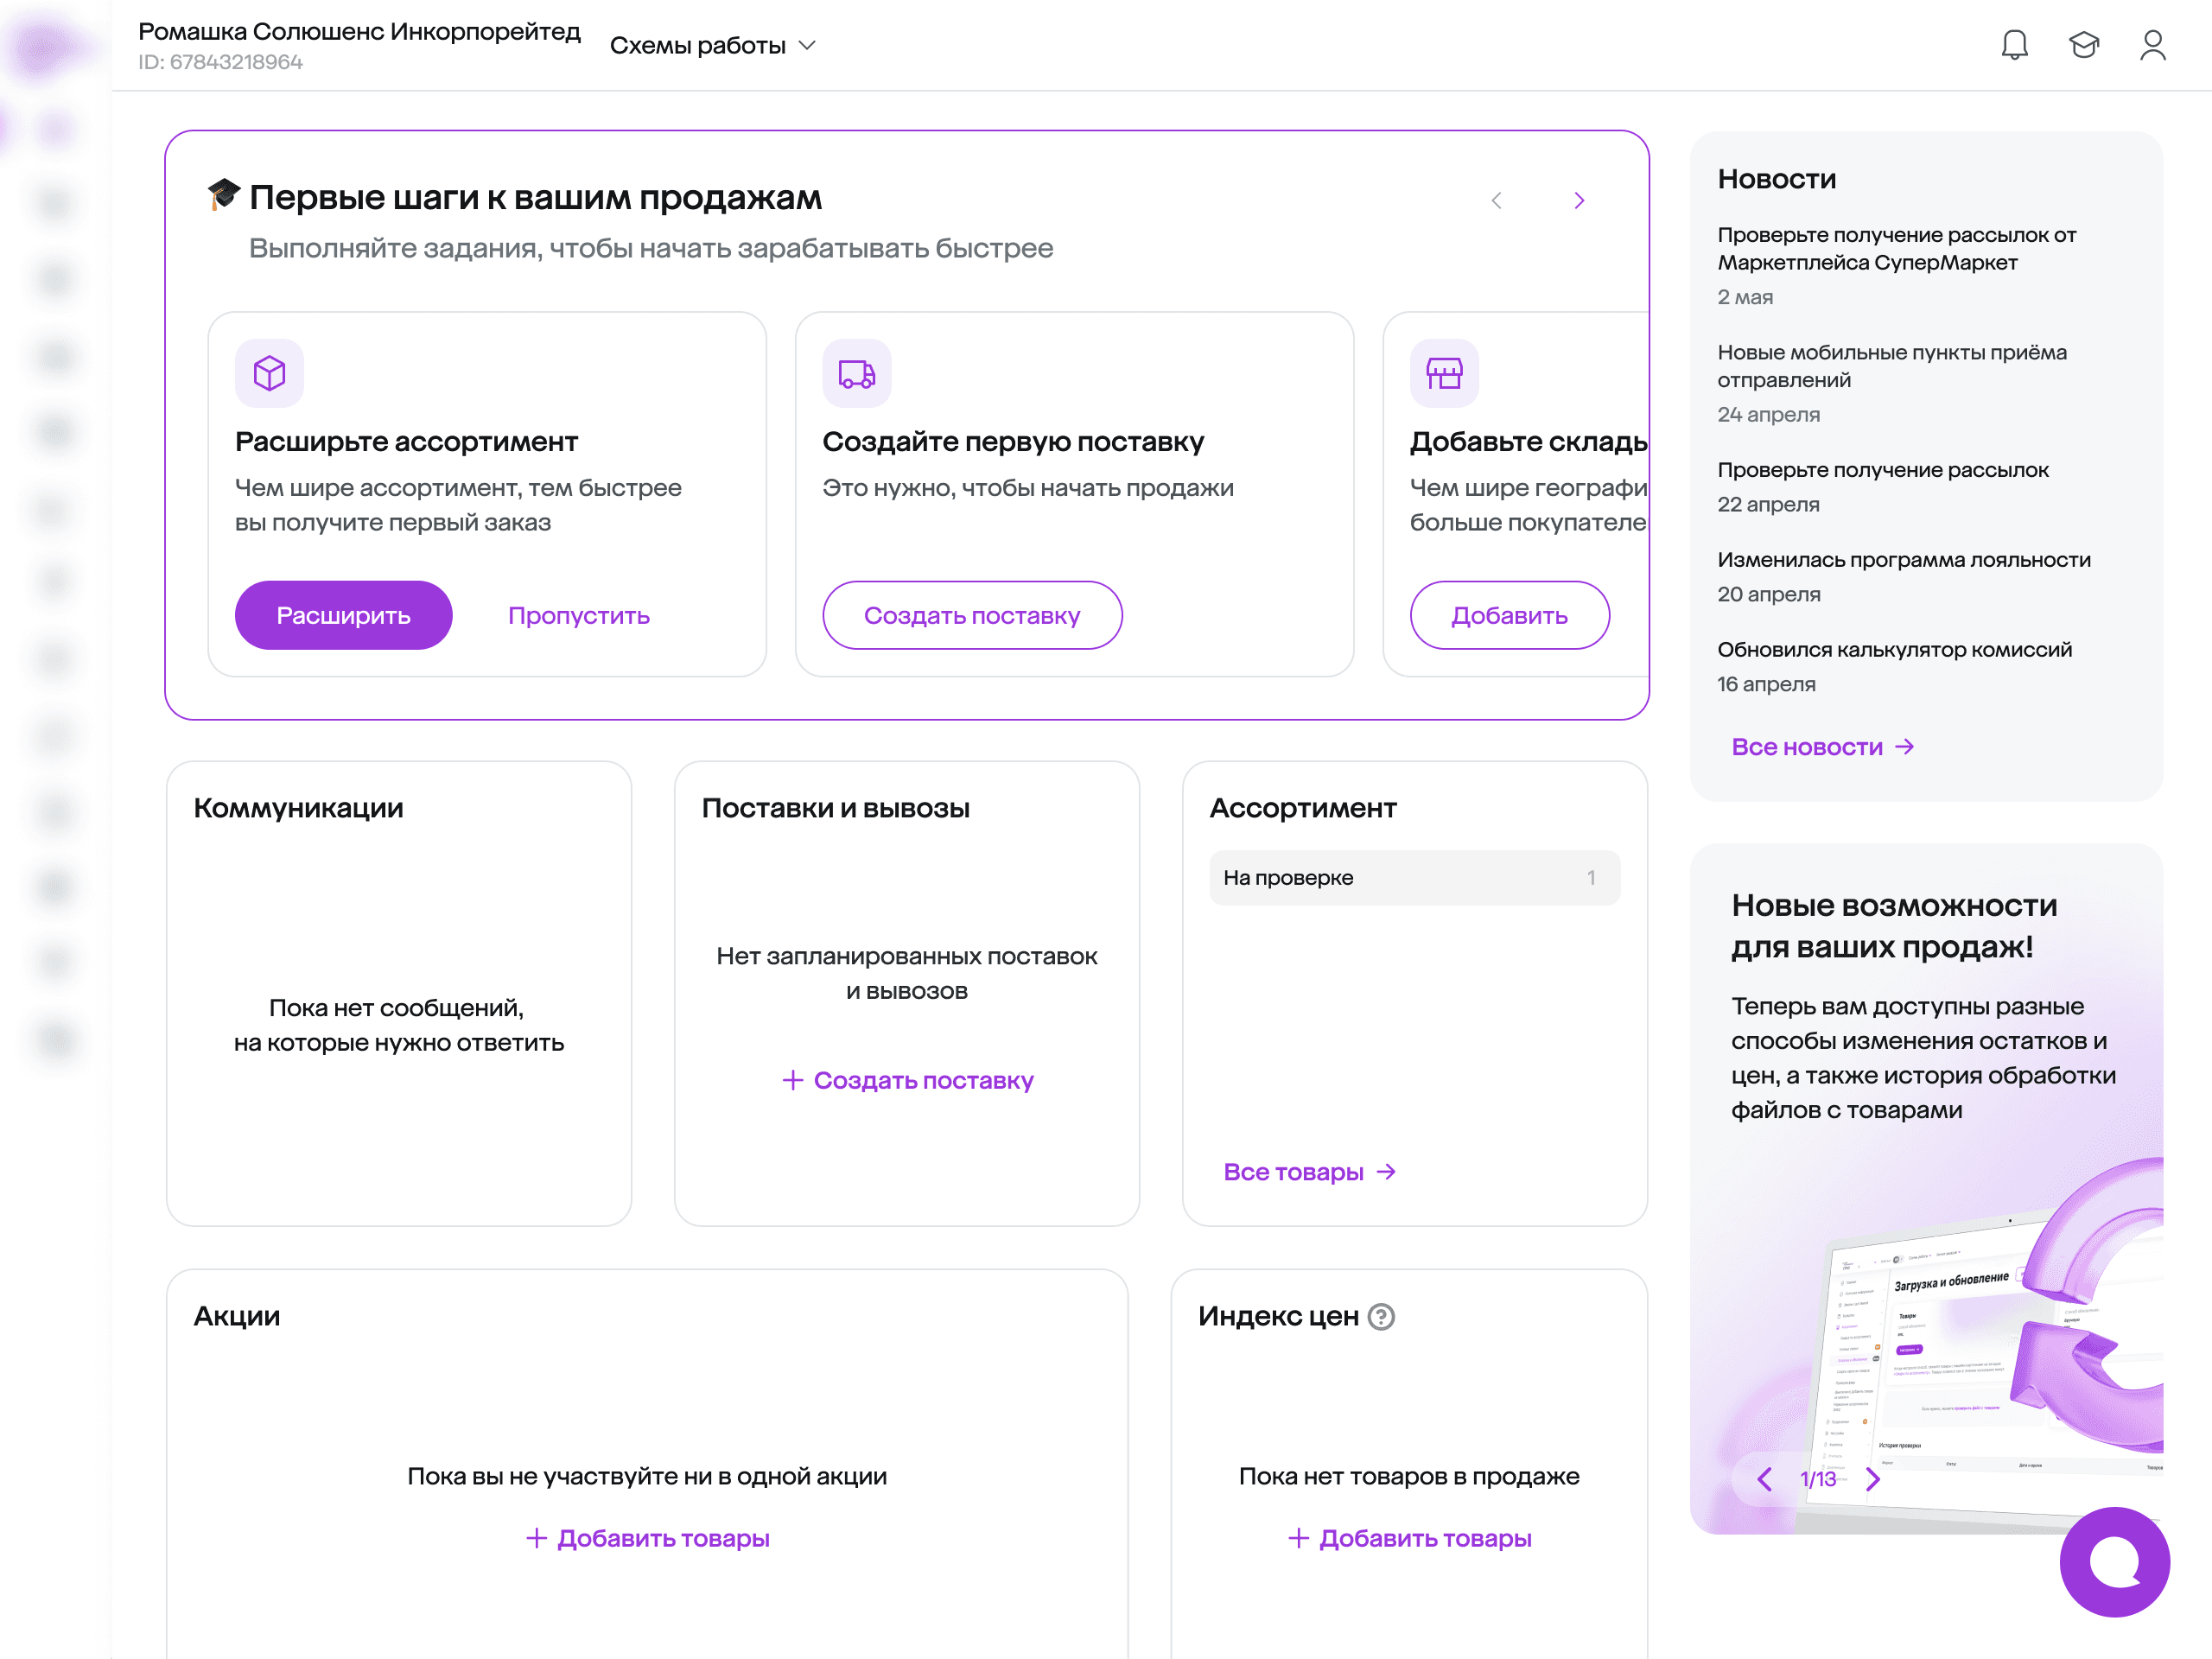Image resolution: width=2212 pixels, height=1659 pixels.
Task: Go to next first-steps task card
Action: [x=1579, y=201]
